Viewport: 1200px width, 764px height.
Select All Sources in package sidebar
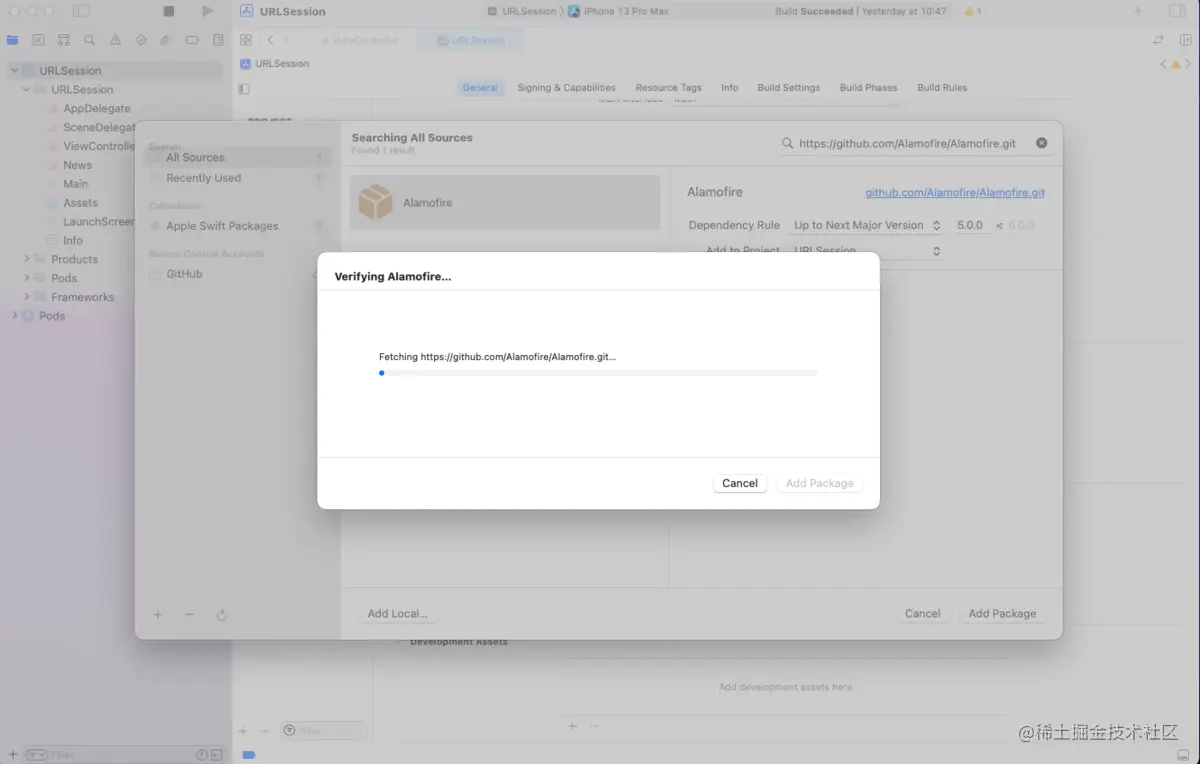tap(236, 157)
